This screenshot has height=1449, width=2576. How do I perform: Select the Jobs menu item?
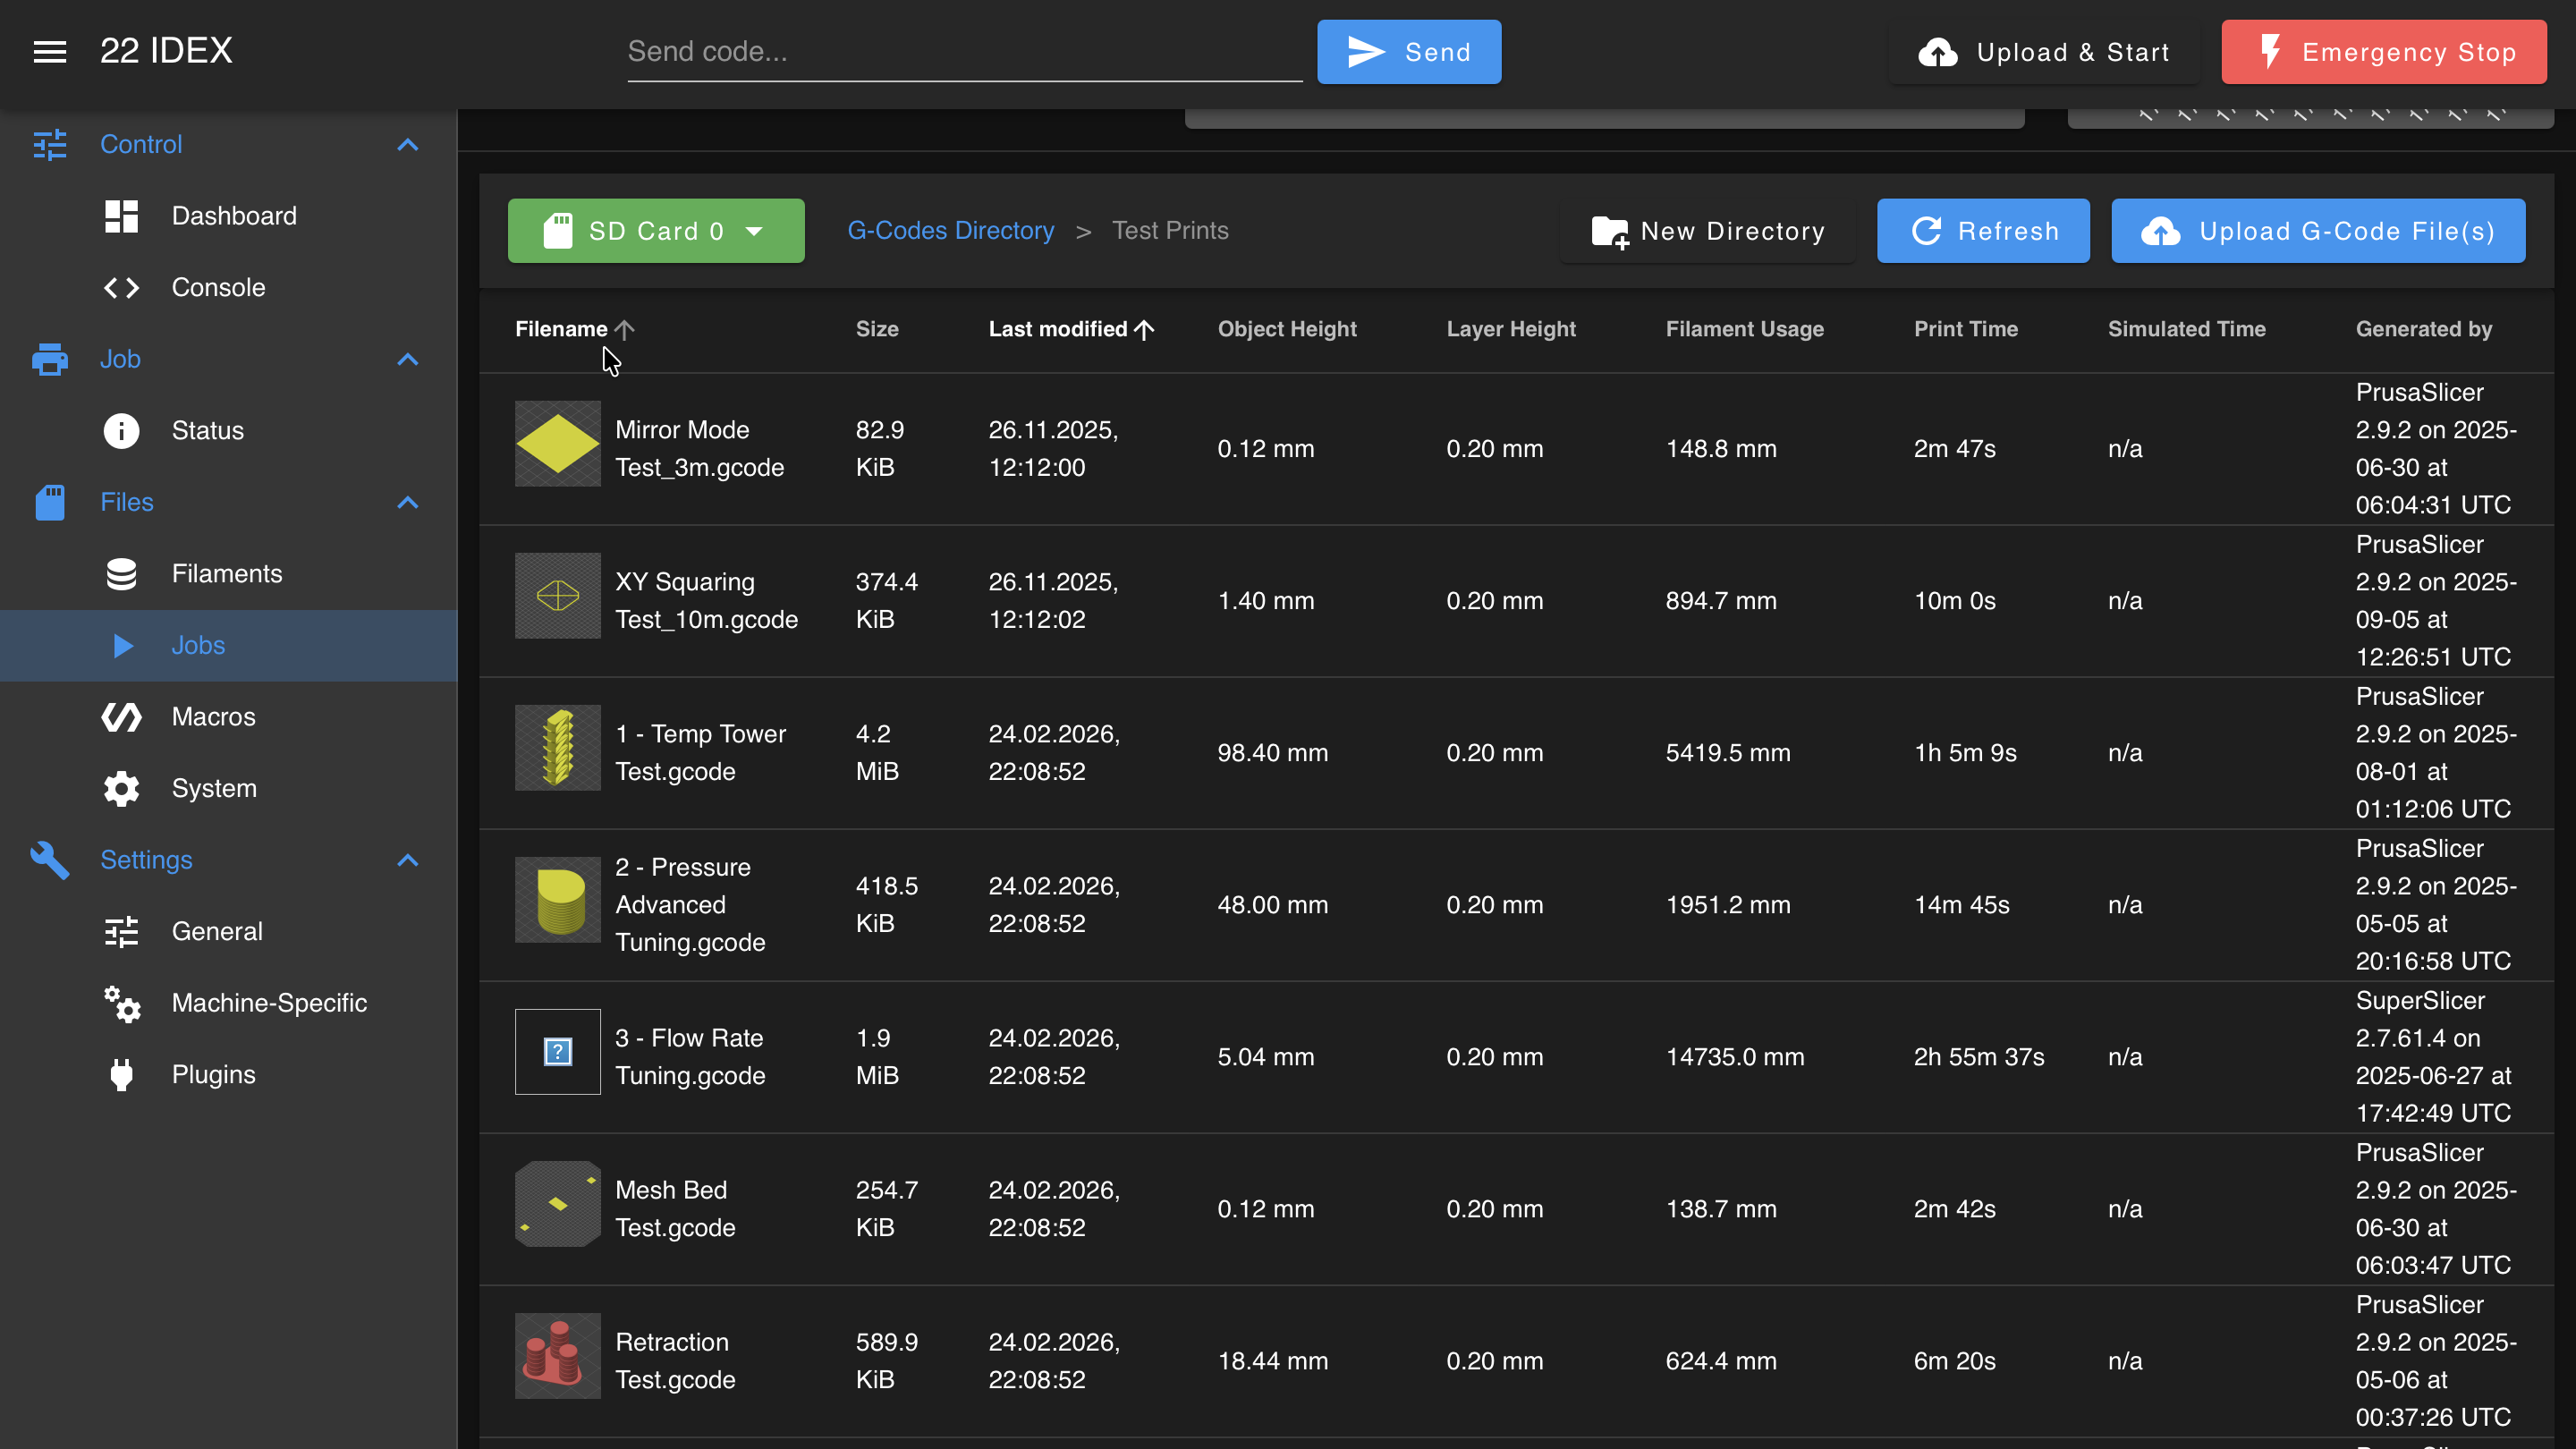pos(229,646)
